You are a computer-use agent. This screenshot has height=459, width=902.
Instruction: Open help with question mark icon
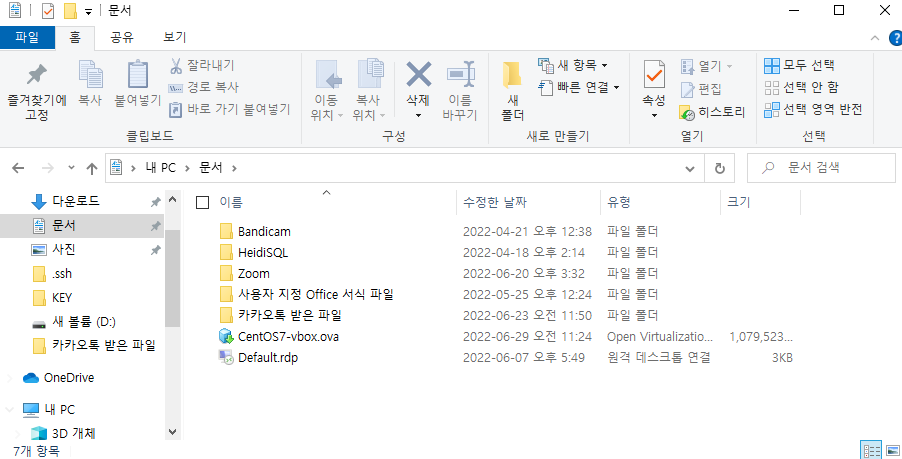click(896, 38)
